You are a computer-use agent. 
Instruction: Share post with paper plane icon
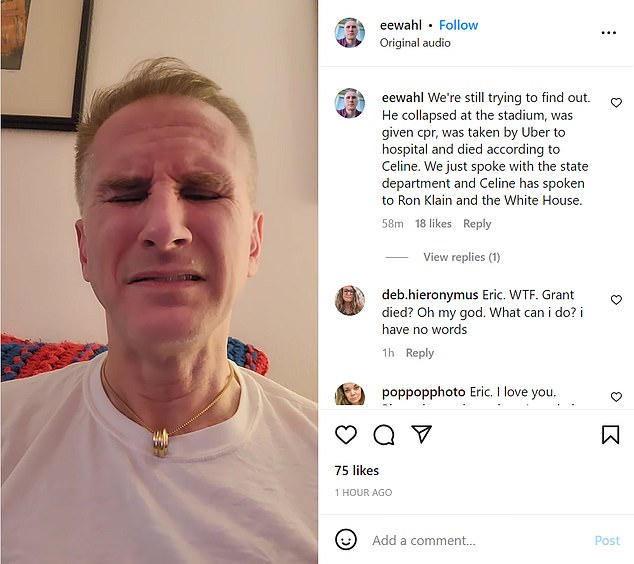pyautogui.click(x=421, y=434)
